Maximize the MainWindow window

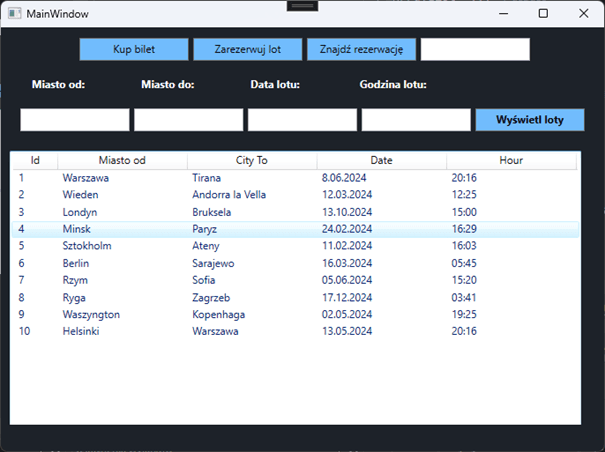[x=543, y=13]
